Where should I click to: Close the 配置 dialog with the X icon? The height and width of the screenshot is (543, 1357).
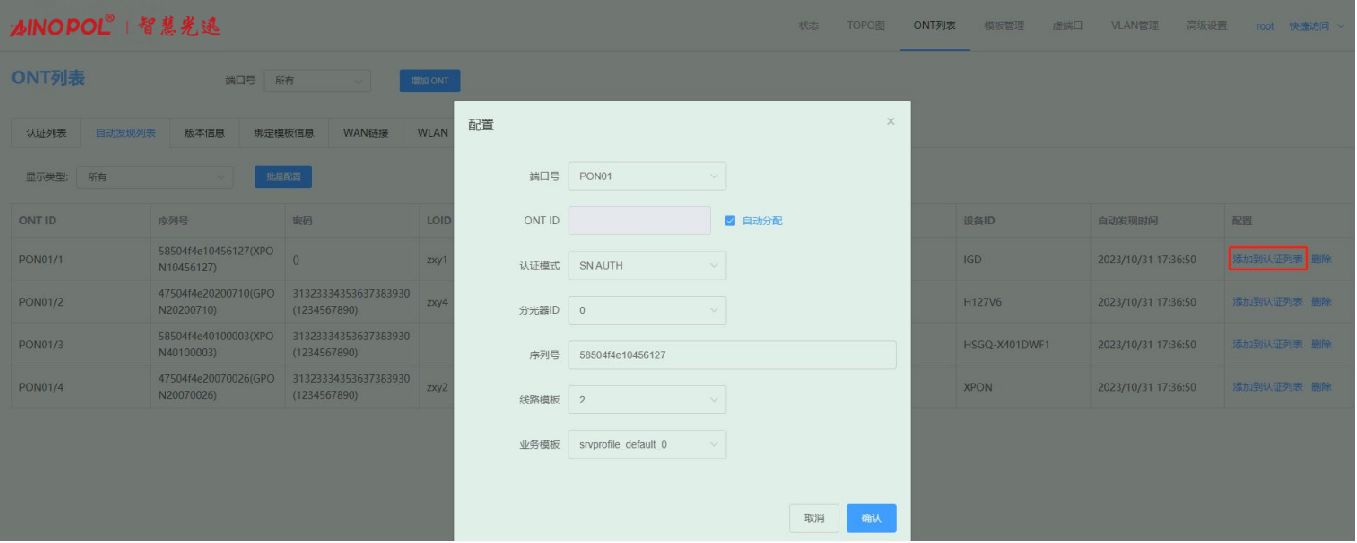pos(890,122)
